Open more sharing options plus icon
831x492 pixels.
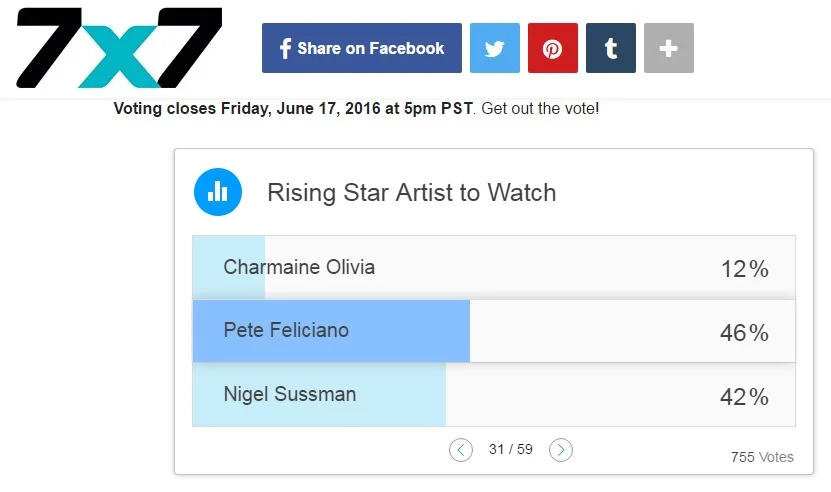pyautogui.click(x=669, y=48)
